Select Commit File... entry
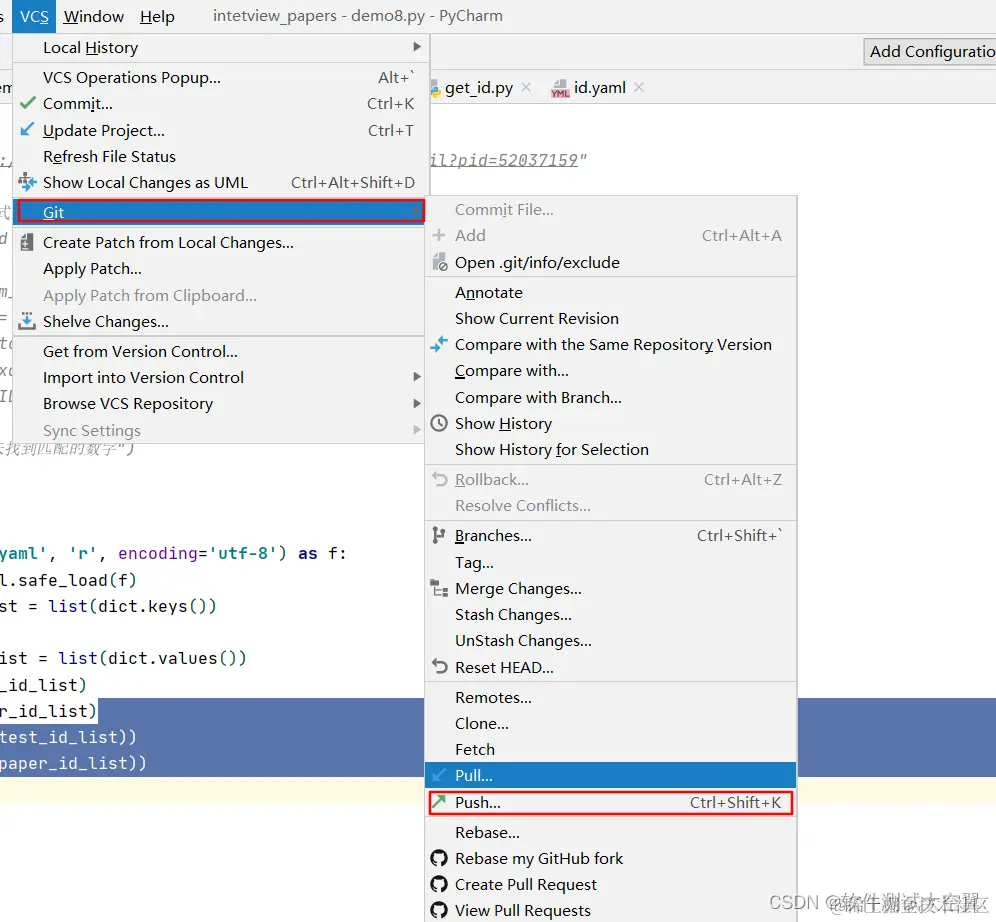Image resolution: width=996 pixels, height=922 pixels. coord(610,209)
